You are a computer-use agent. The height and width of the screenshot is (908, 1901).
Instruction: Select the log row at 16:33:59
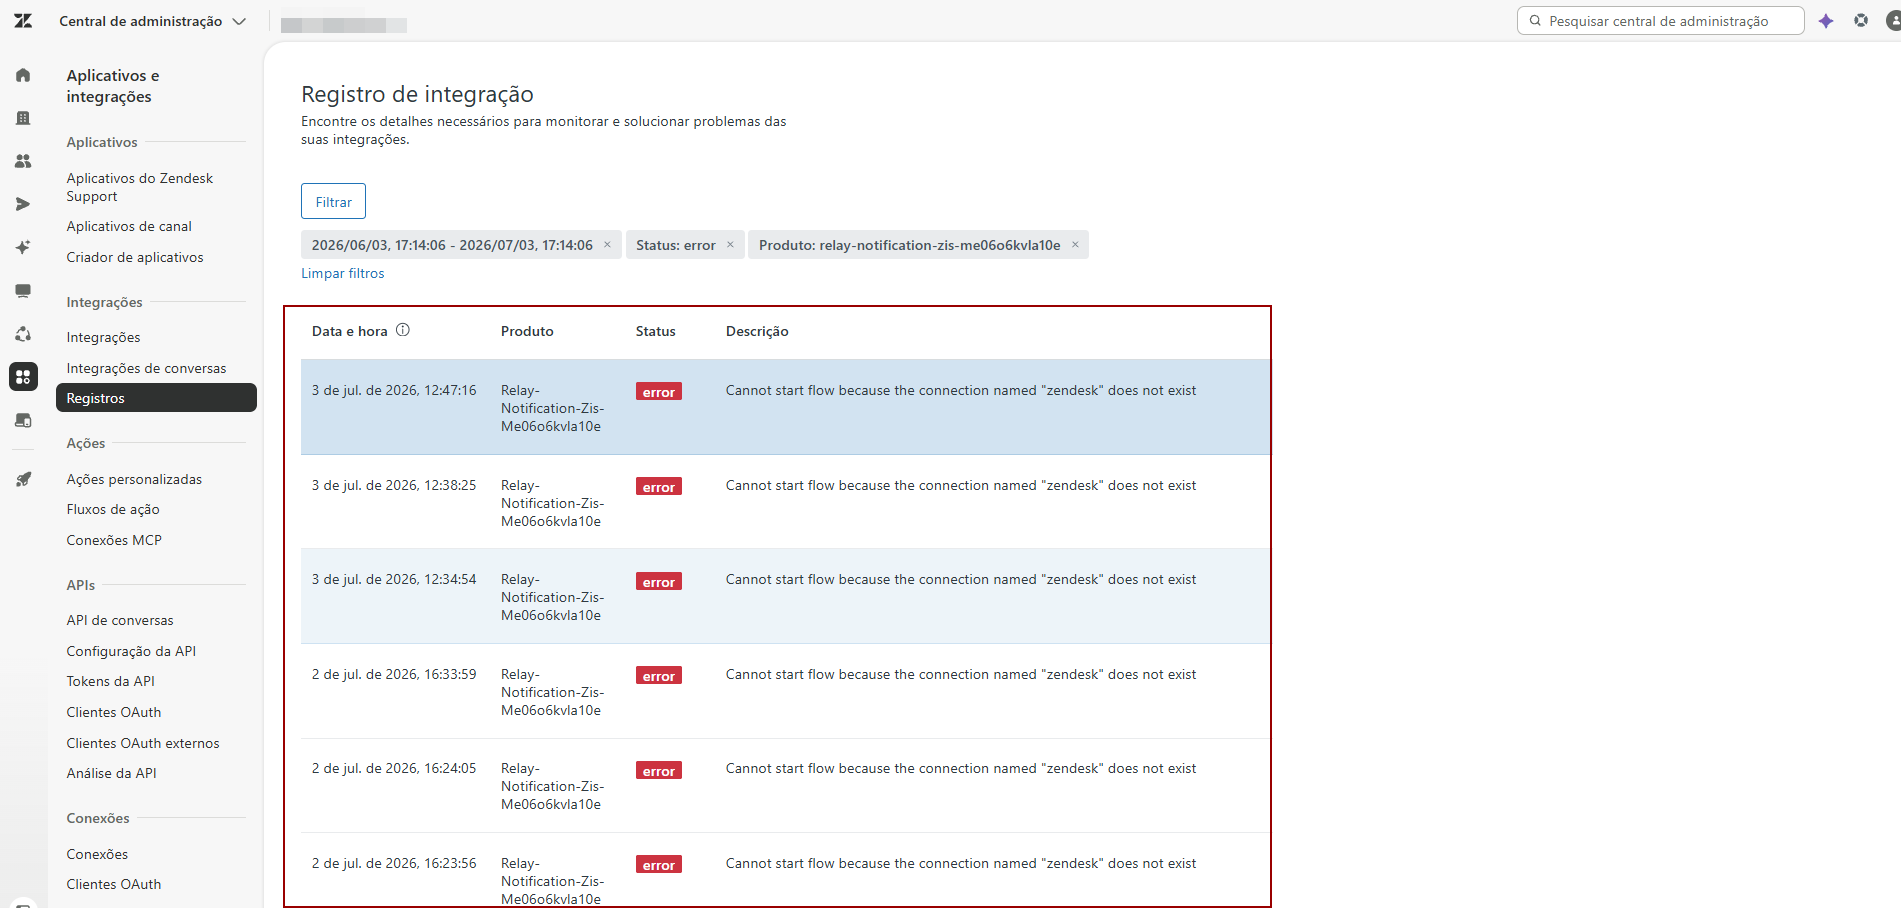[785, 691]
